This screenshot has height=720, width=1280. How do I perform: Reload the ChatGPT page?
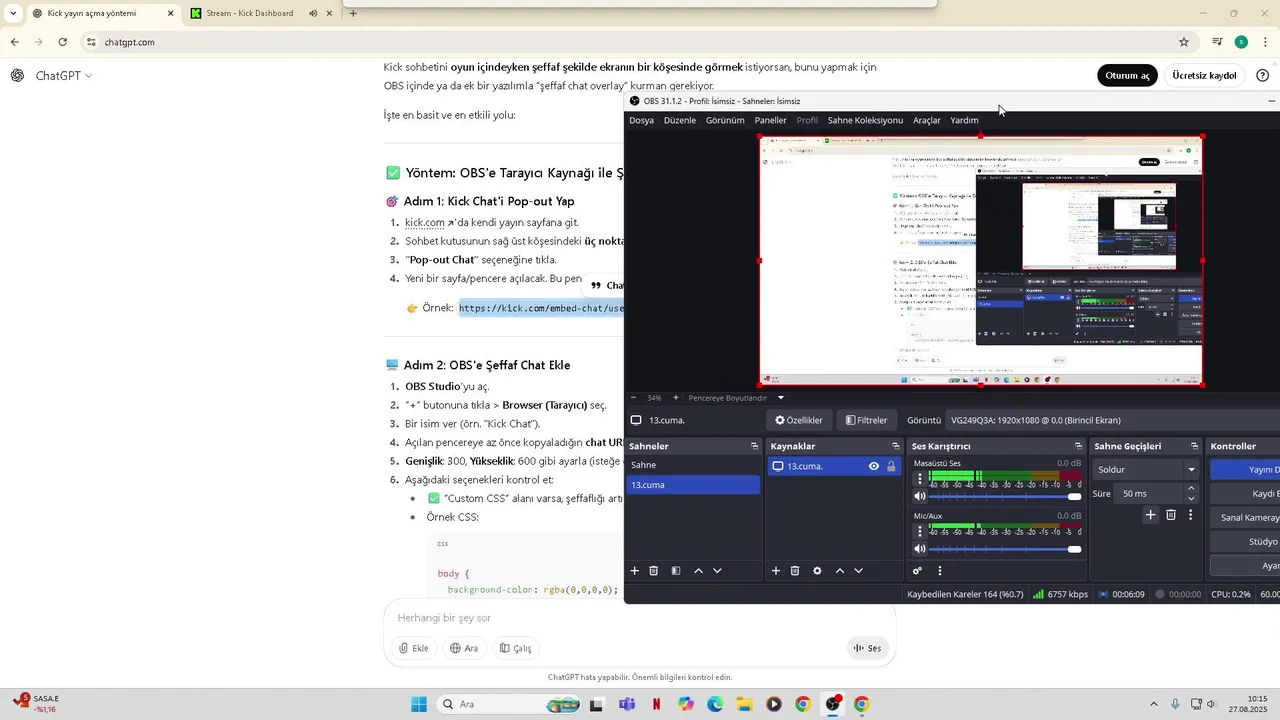pos(62,42)
